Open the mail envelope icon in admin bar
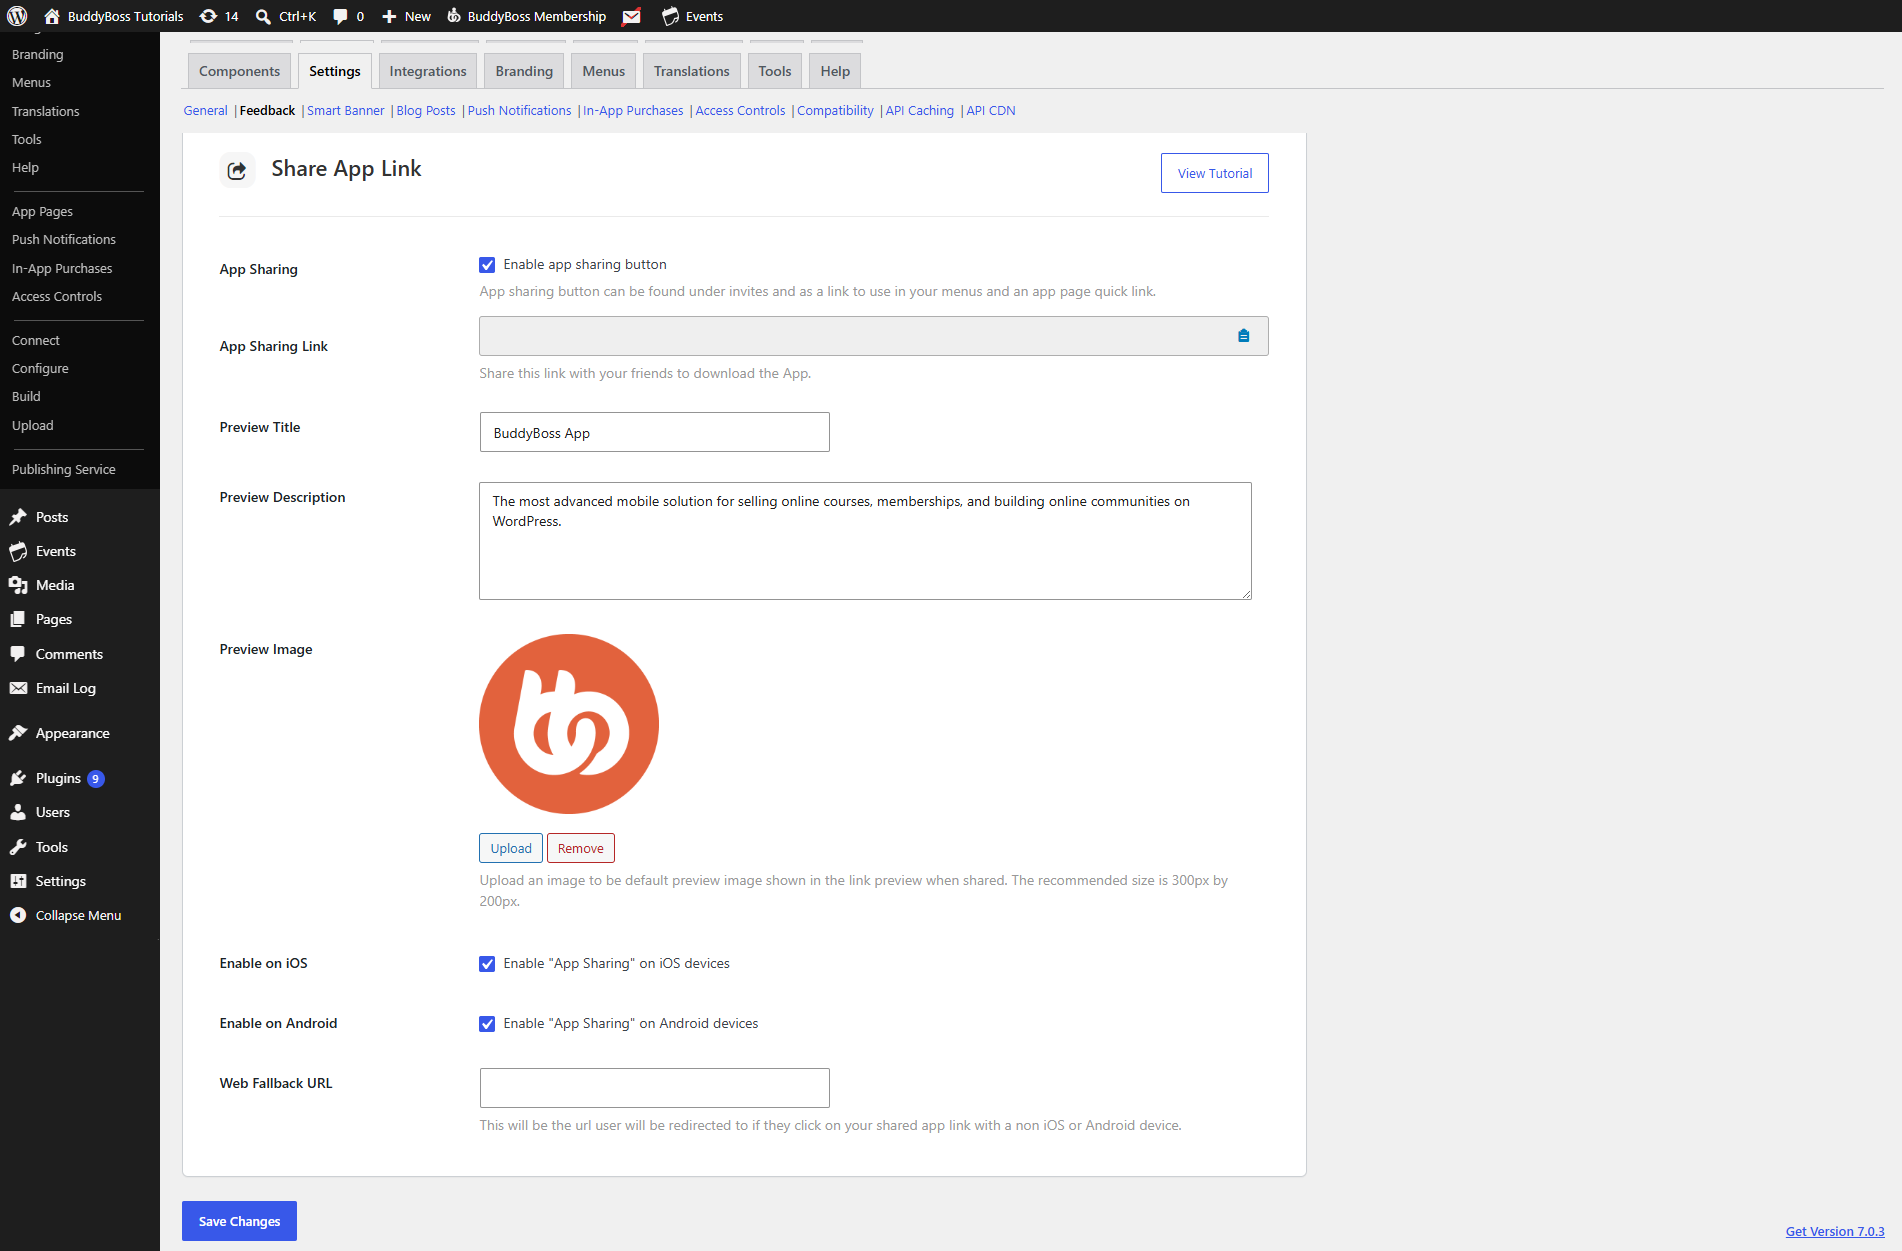Viewport: 1902px width, 1251px height. click(632, 16)
